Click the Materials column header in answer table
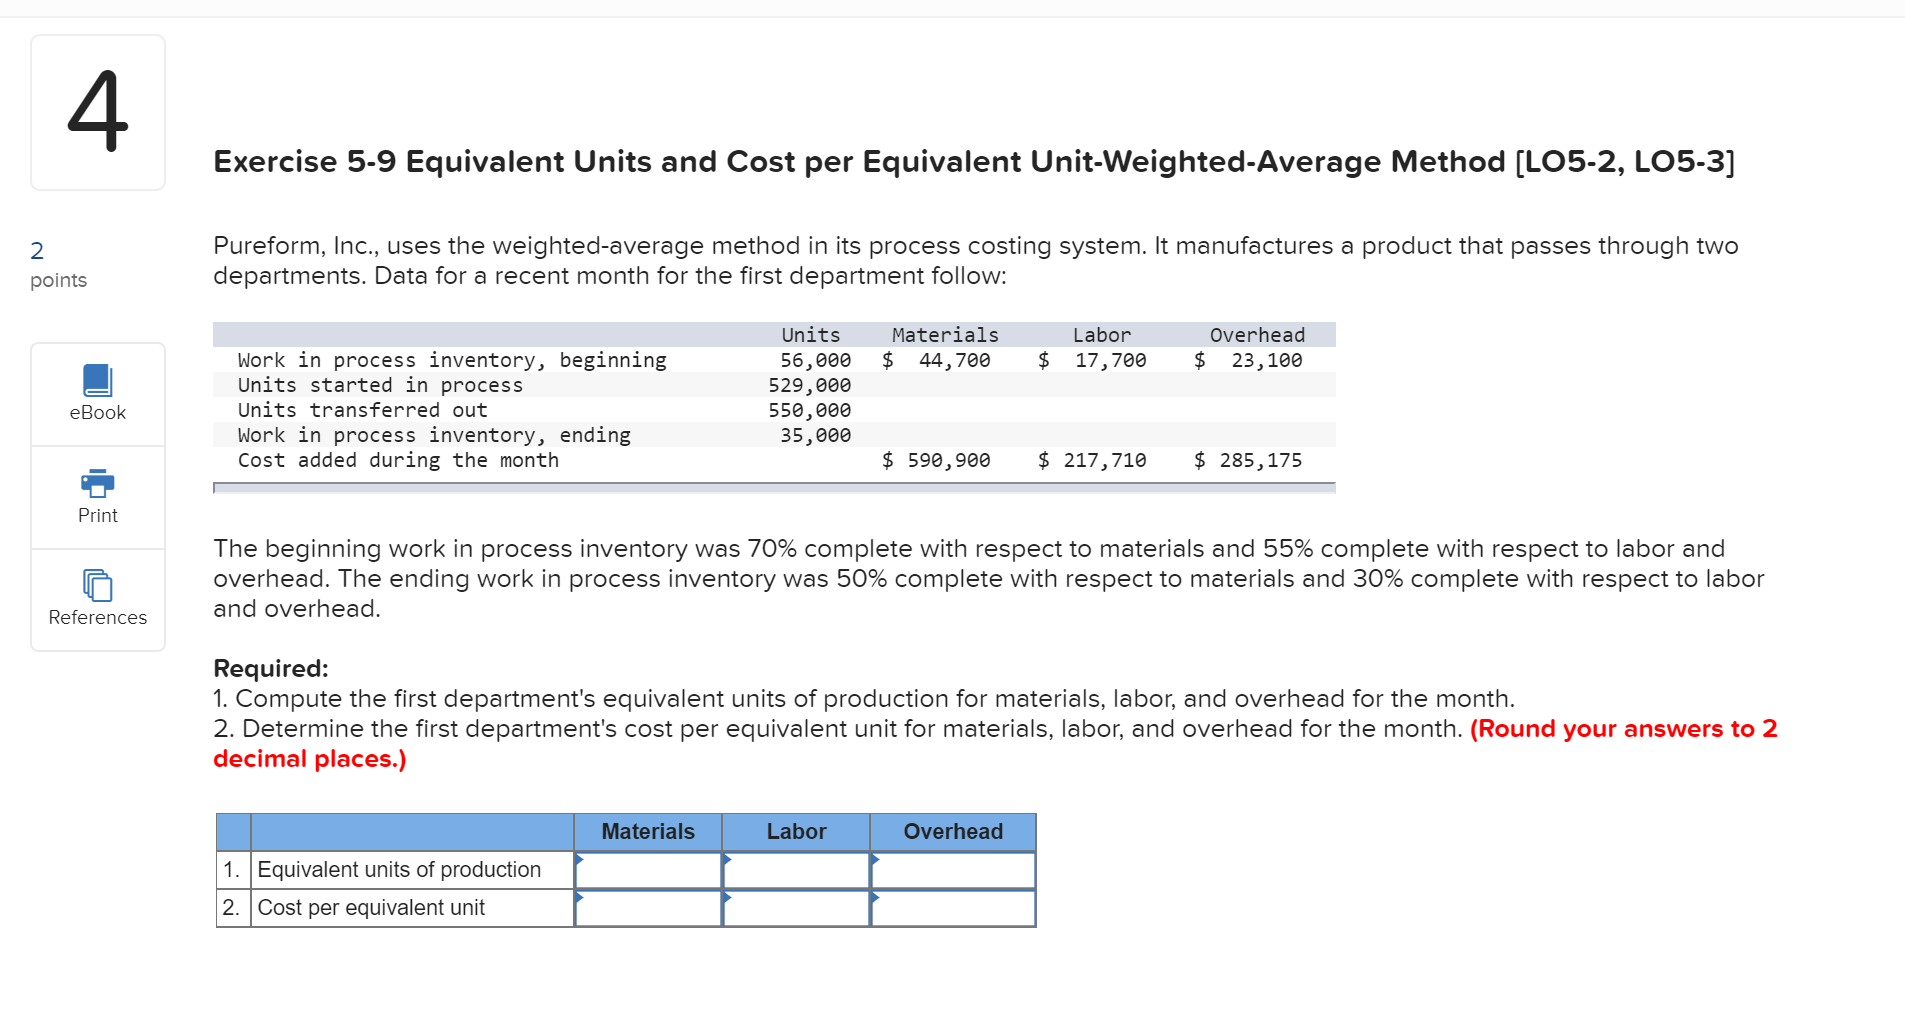 pyautogui.click(x=648, y=832)
